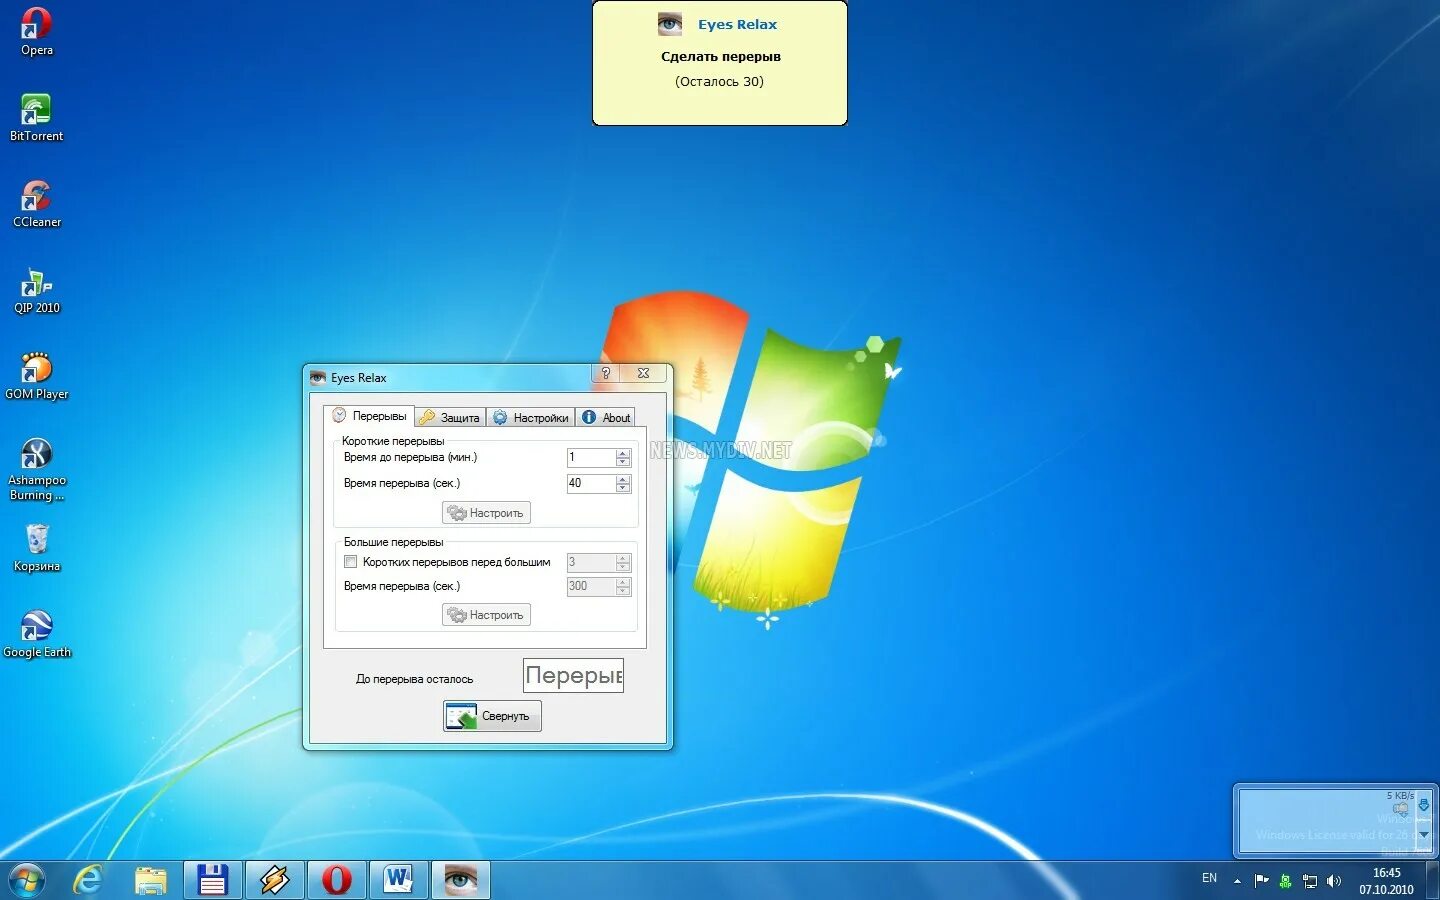Click the help question mark in Eyes Relax
The image size is (1440, 900).
pyautogui.click(x=605, y=373)
